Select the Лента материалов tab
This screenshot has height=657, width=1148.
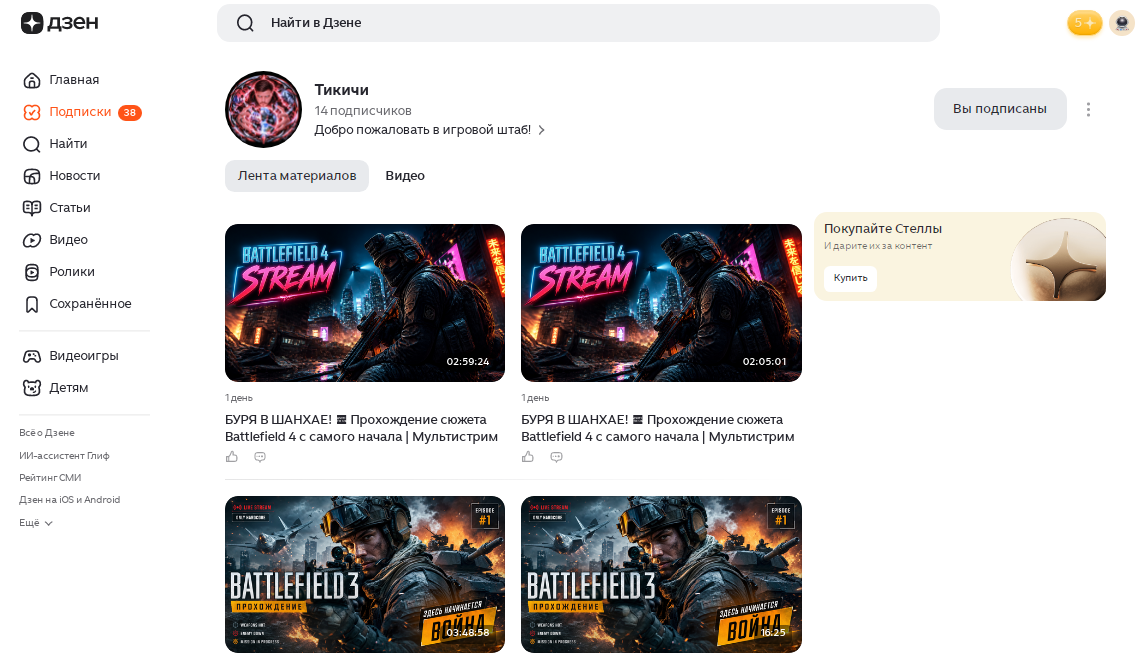(x=297, y=176)
